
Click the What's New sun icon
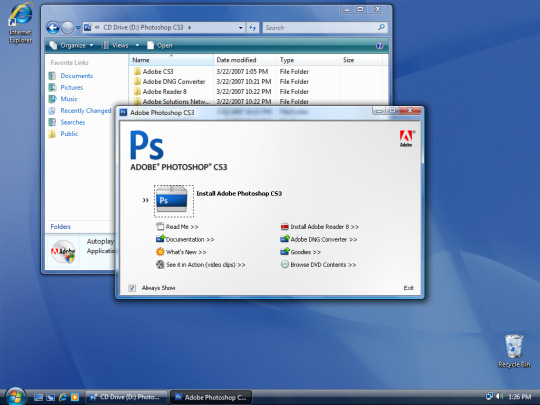[x=160, y=252]
